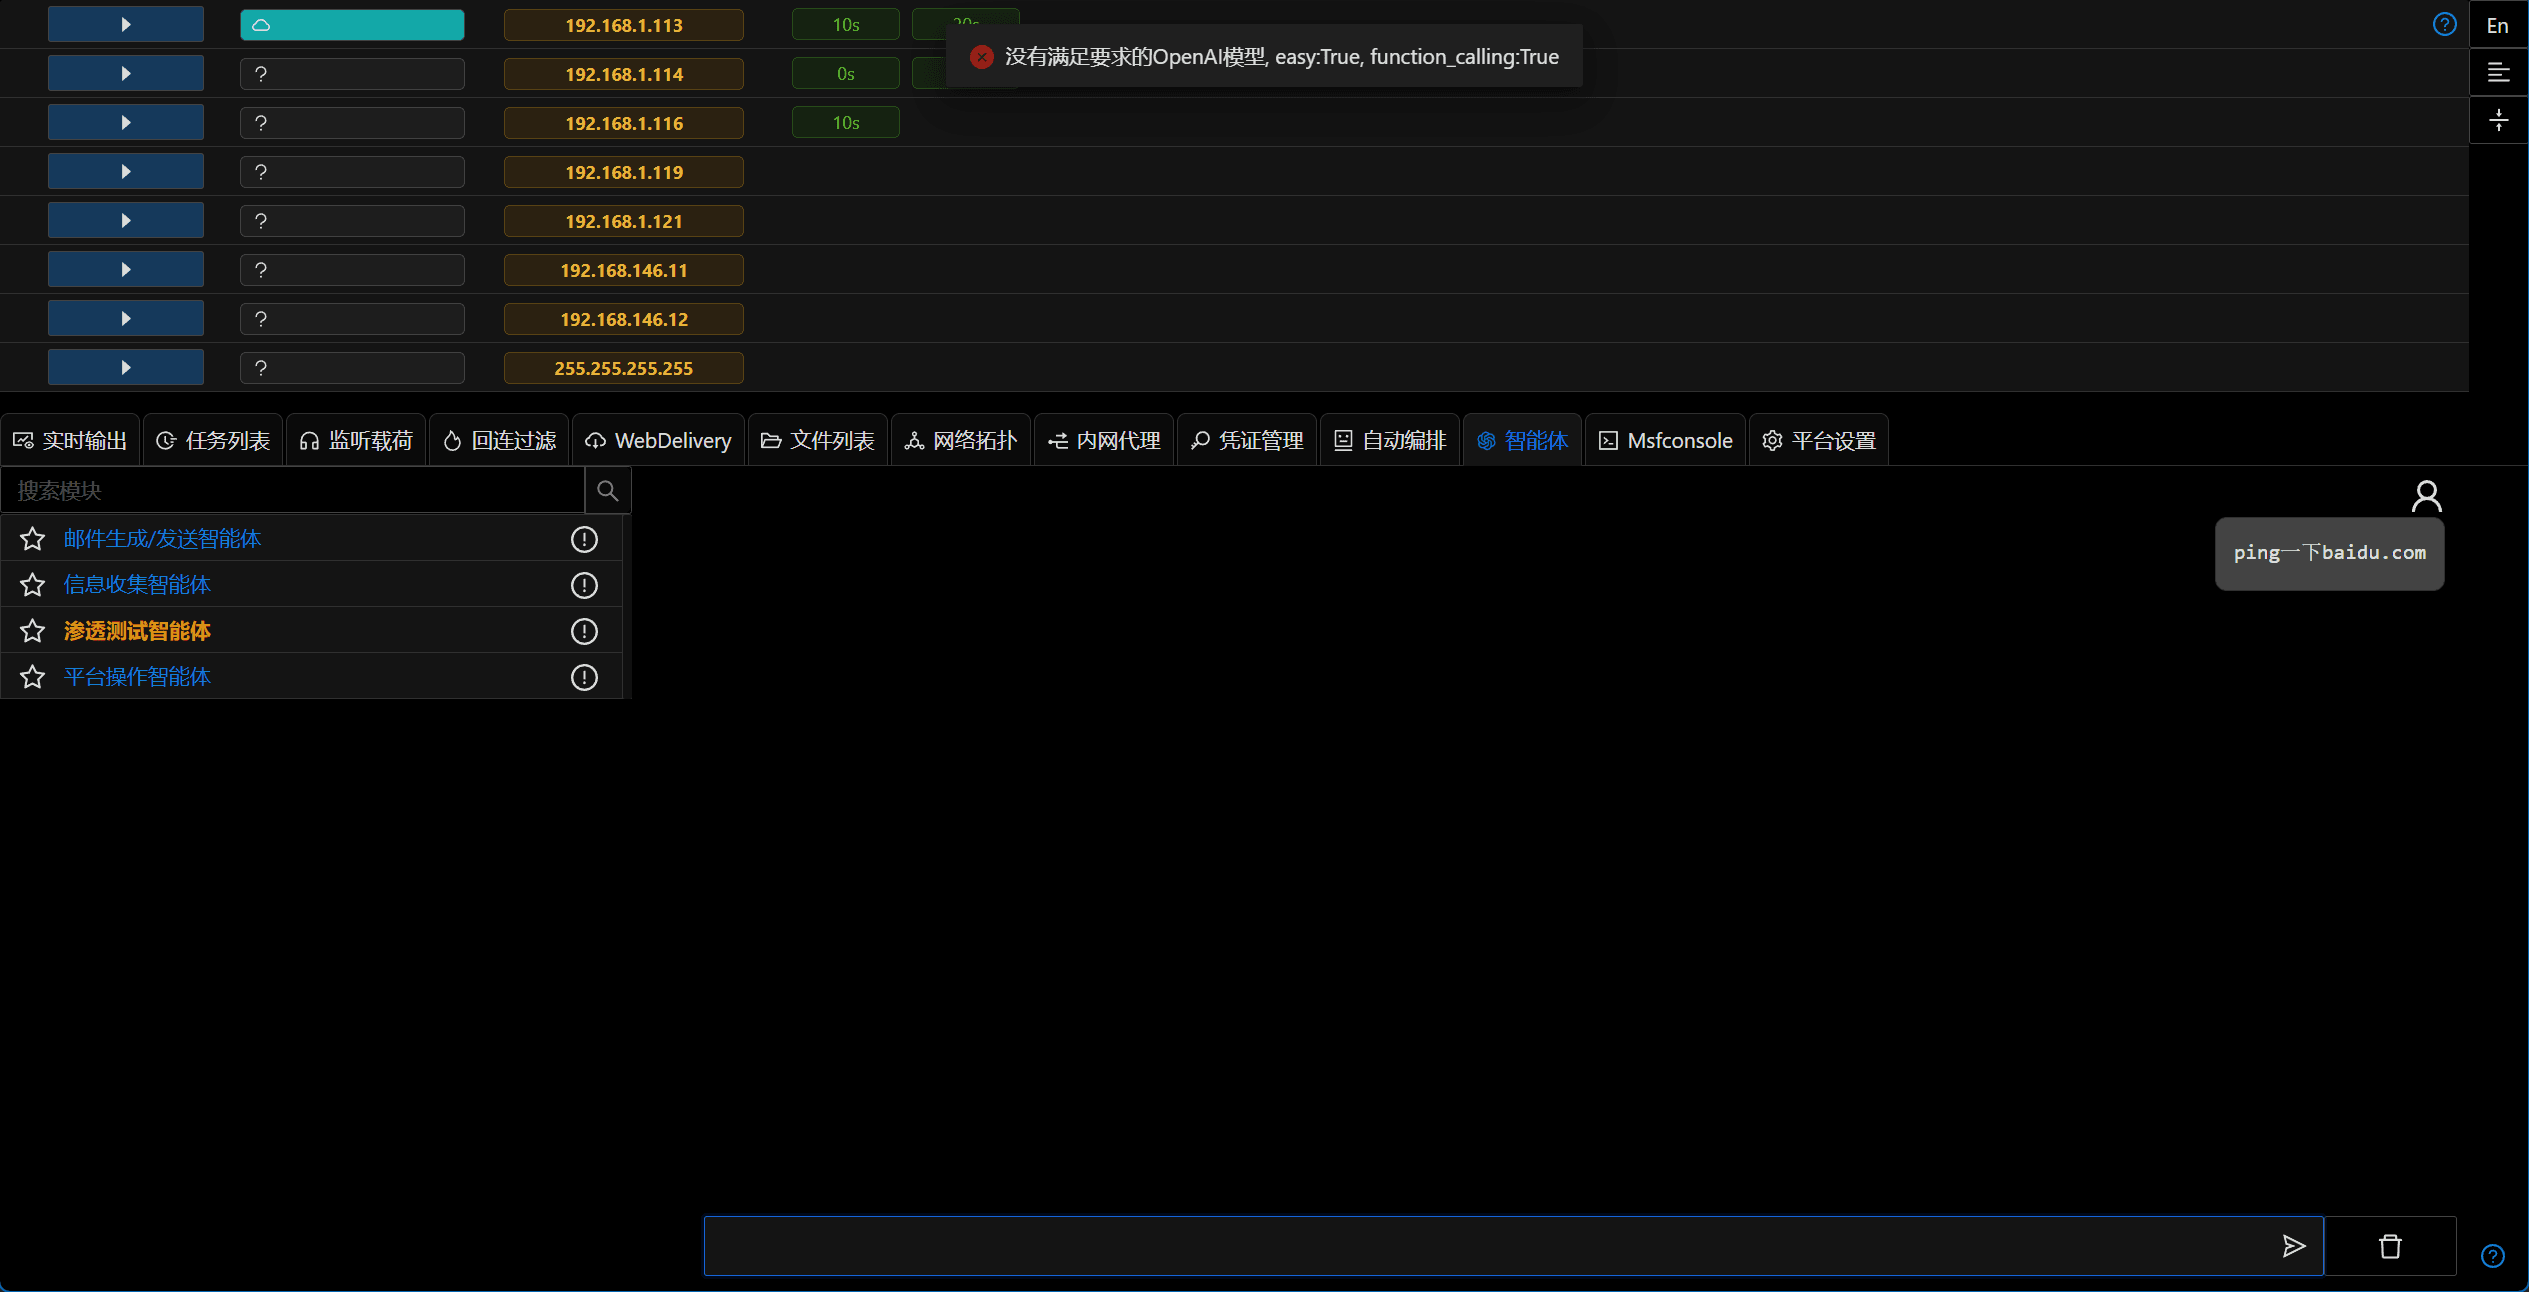Click the align-left menu icon at top right
The height and width of the screenshot is (1292, 2529).
click(2498, 73)
